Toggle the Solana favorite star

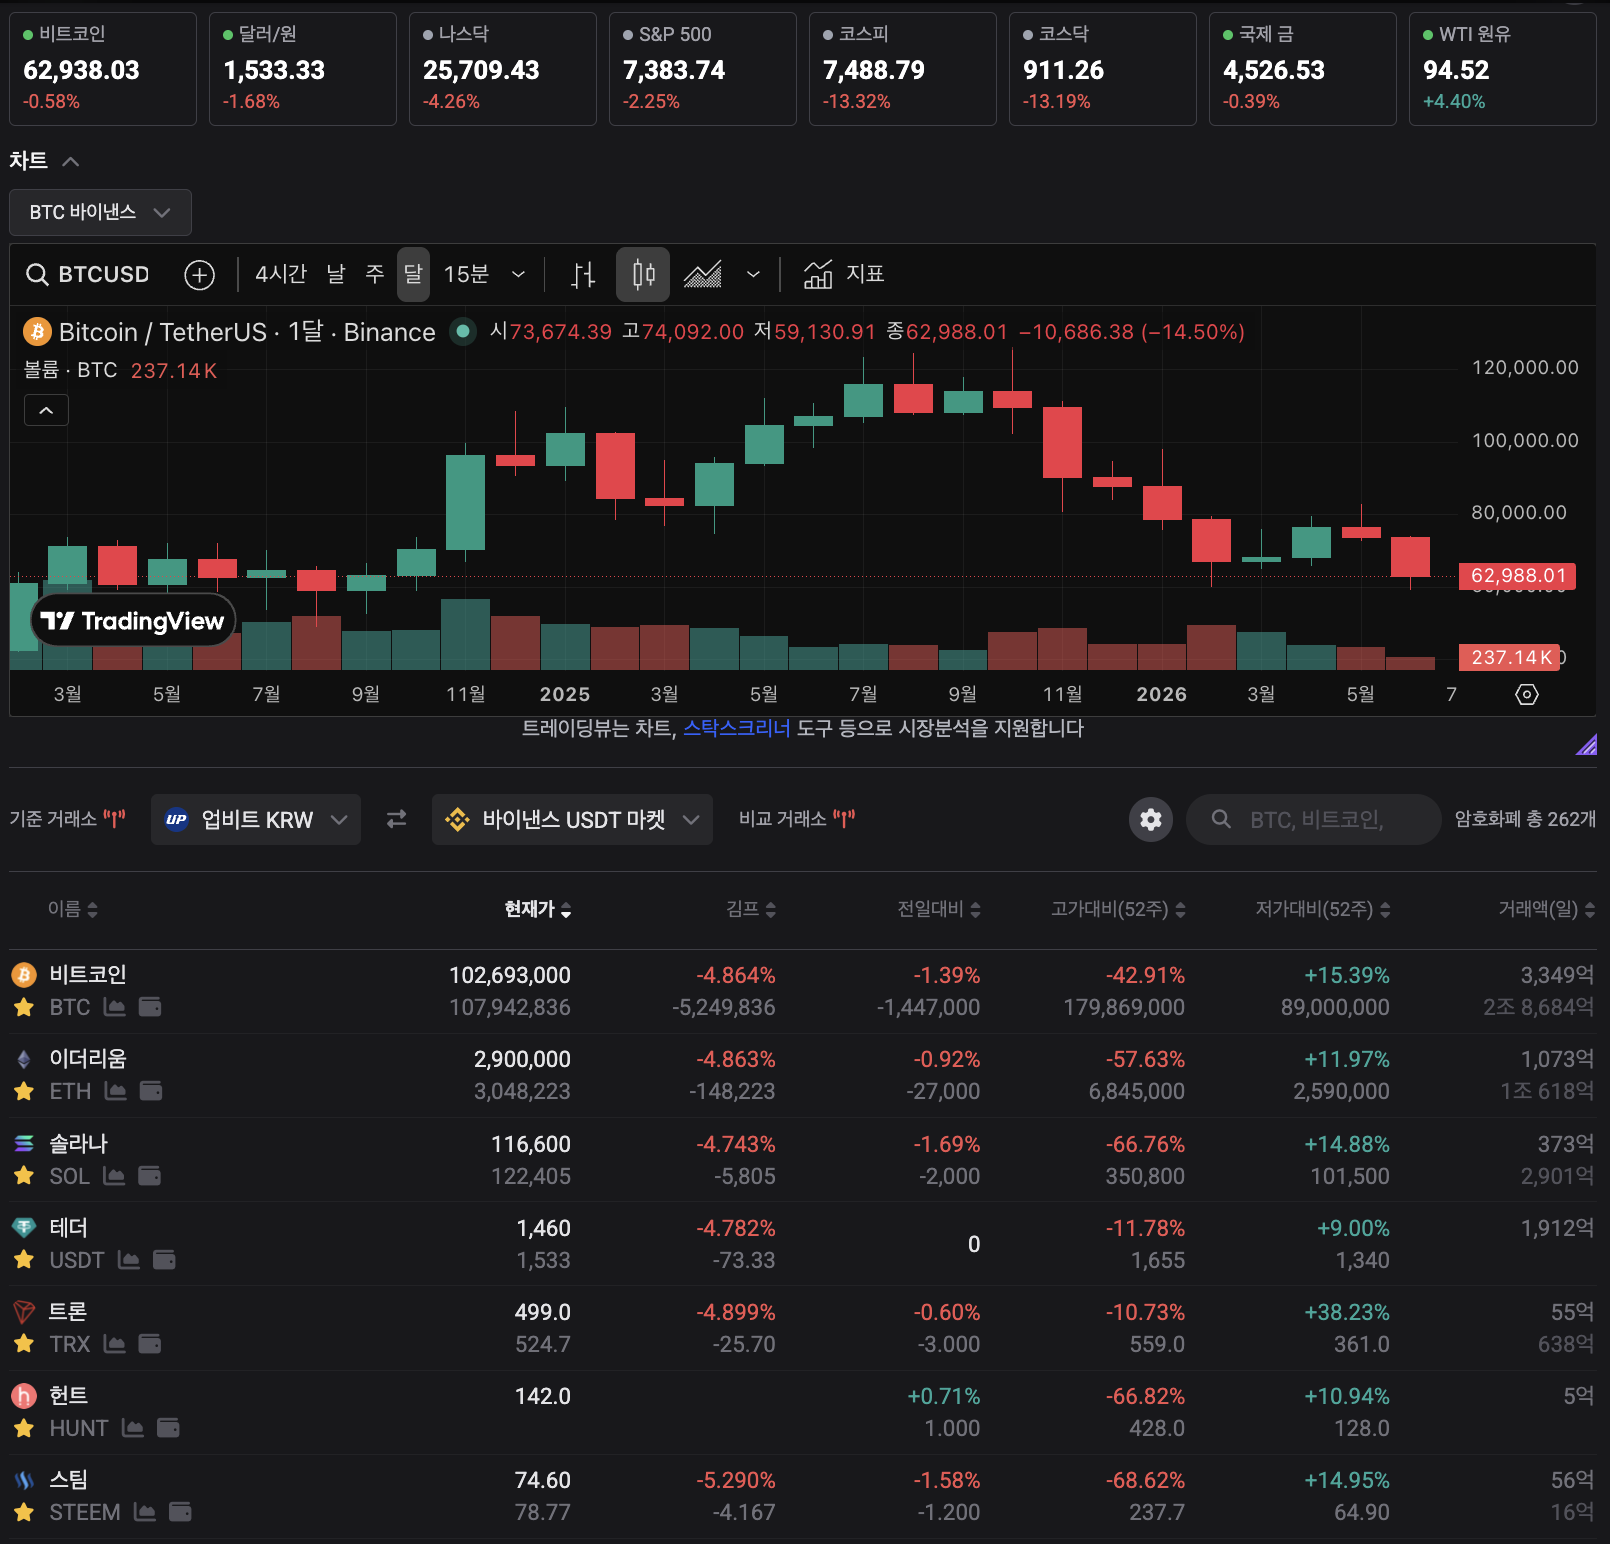click(24, 1176)
